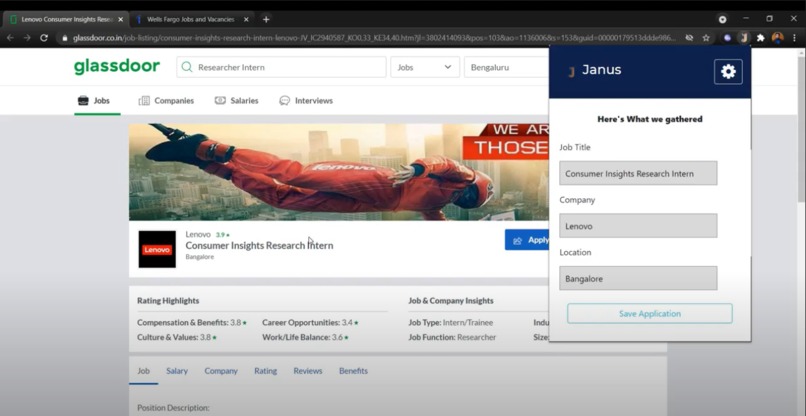Click the Lenovo company name link

tap(198, 234)
